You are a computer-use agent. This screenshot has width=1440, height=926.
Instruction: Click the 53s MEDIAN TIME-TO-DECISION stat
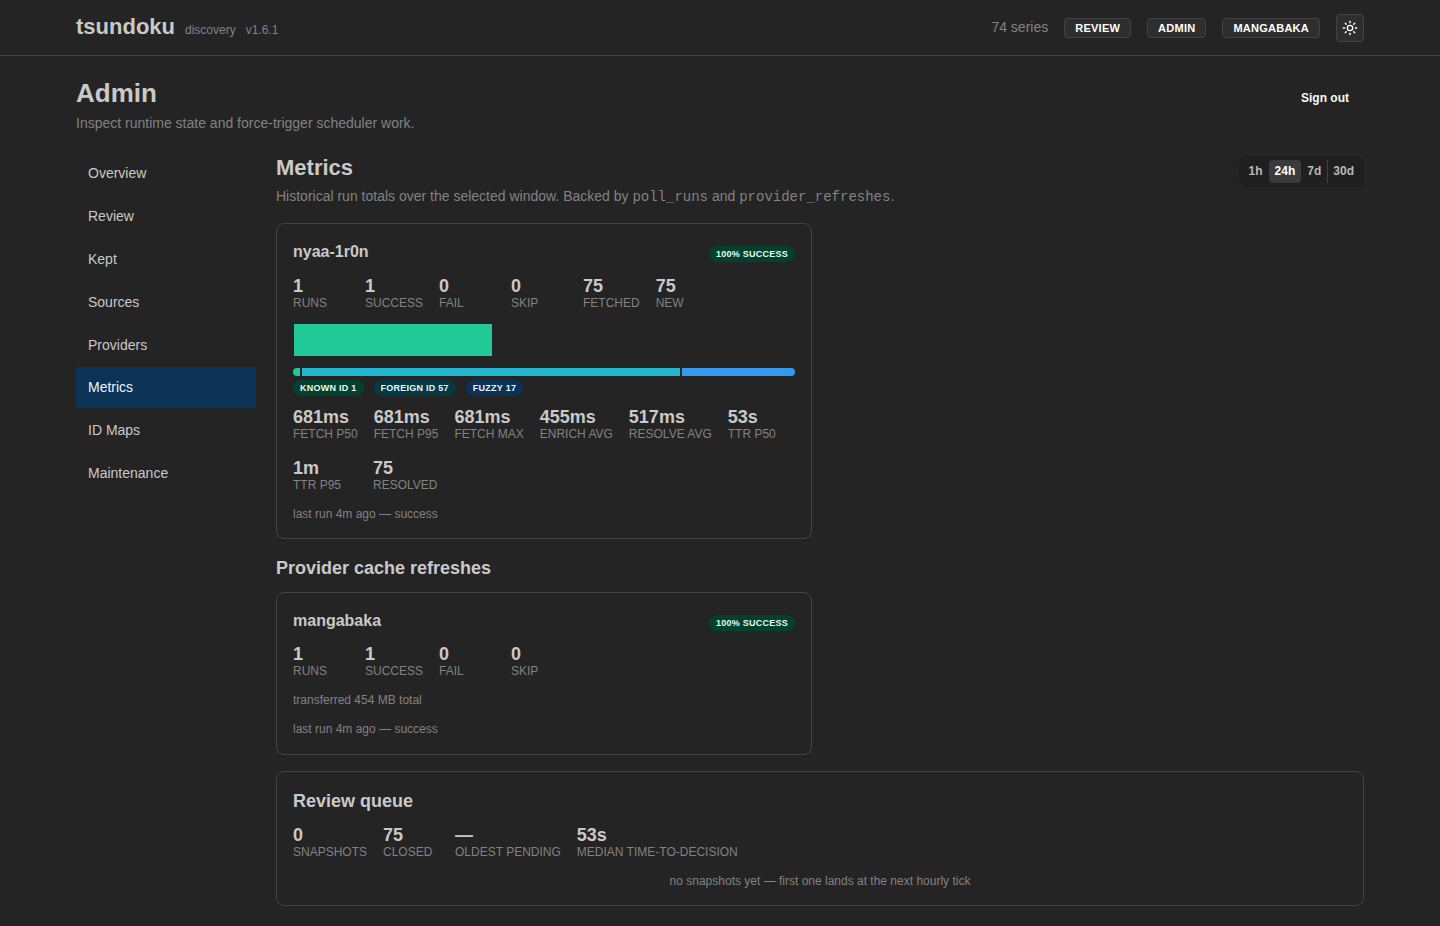[657, 842]
